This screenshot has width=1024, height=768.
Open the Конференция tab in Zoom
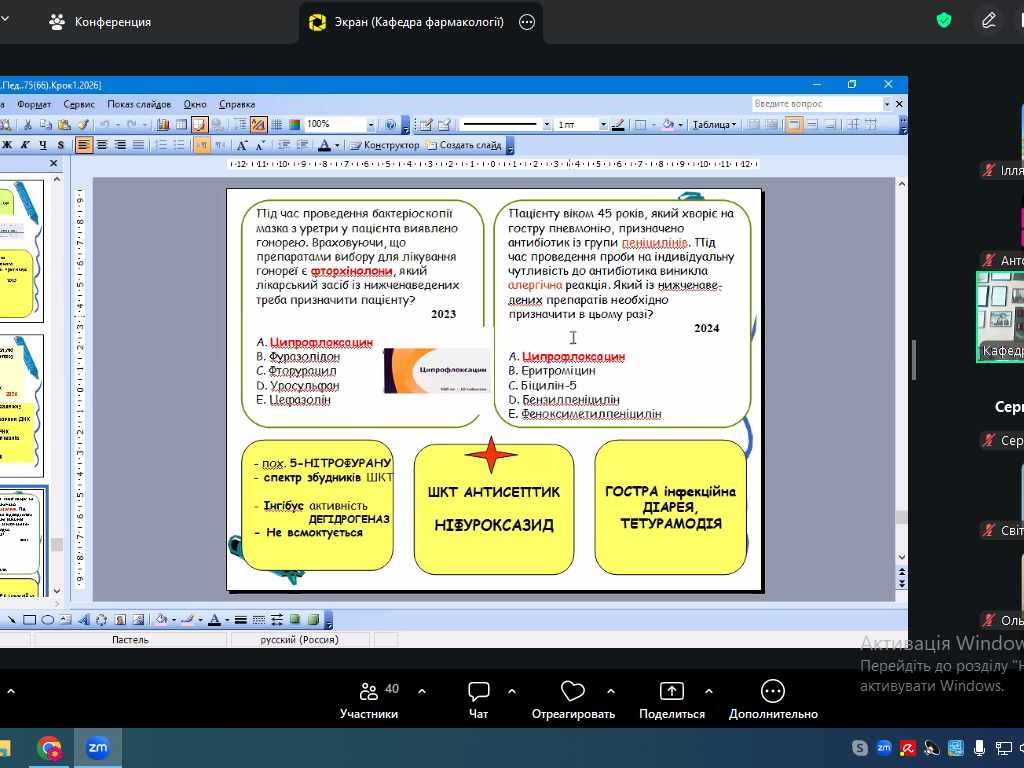pos(100,22)
